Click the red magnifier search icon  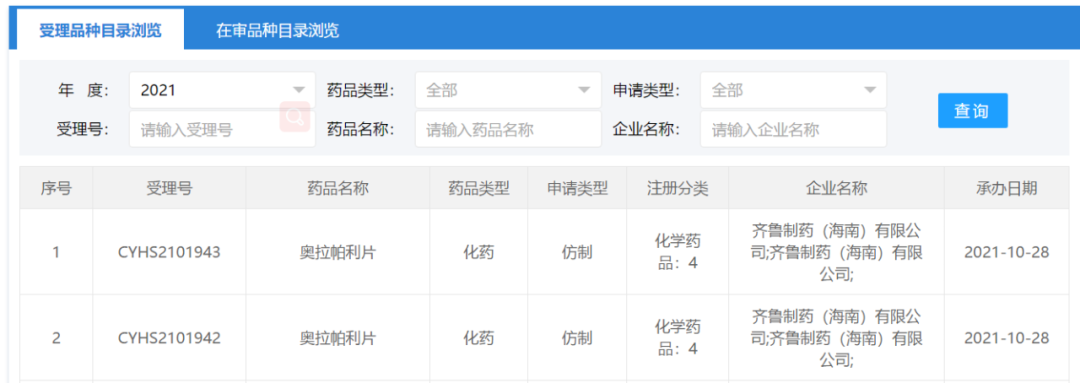click(295, 116)
